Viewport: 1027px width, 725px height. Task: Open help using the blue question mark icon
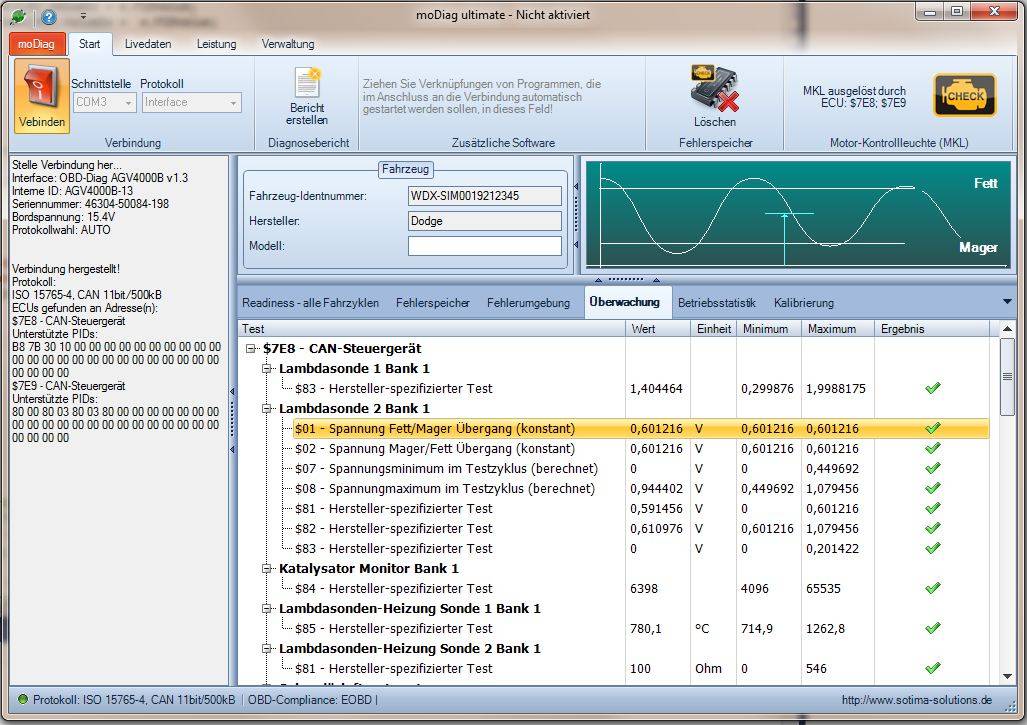(x=49, y=16)
